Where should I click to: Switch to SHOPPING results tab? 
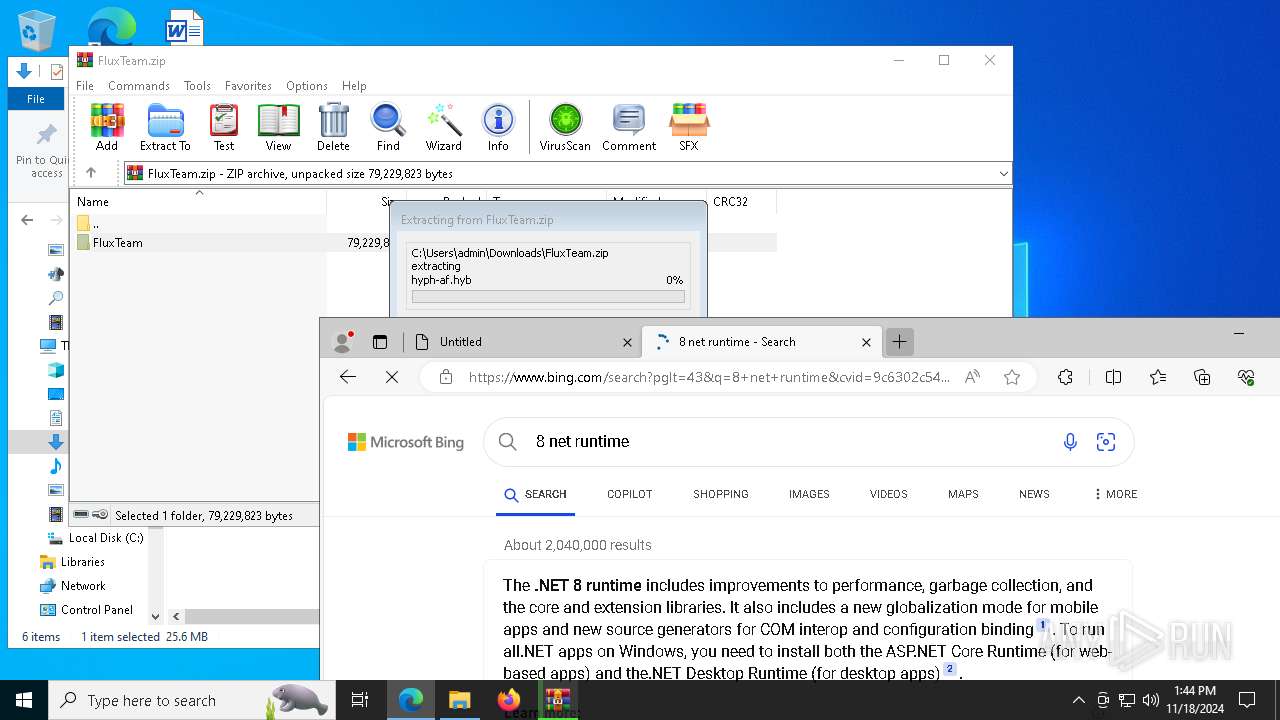(721, 494)
